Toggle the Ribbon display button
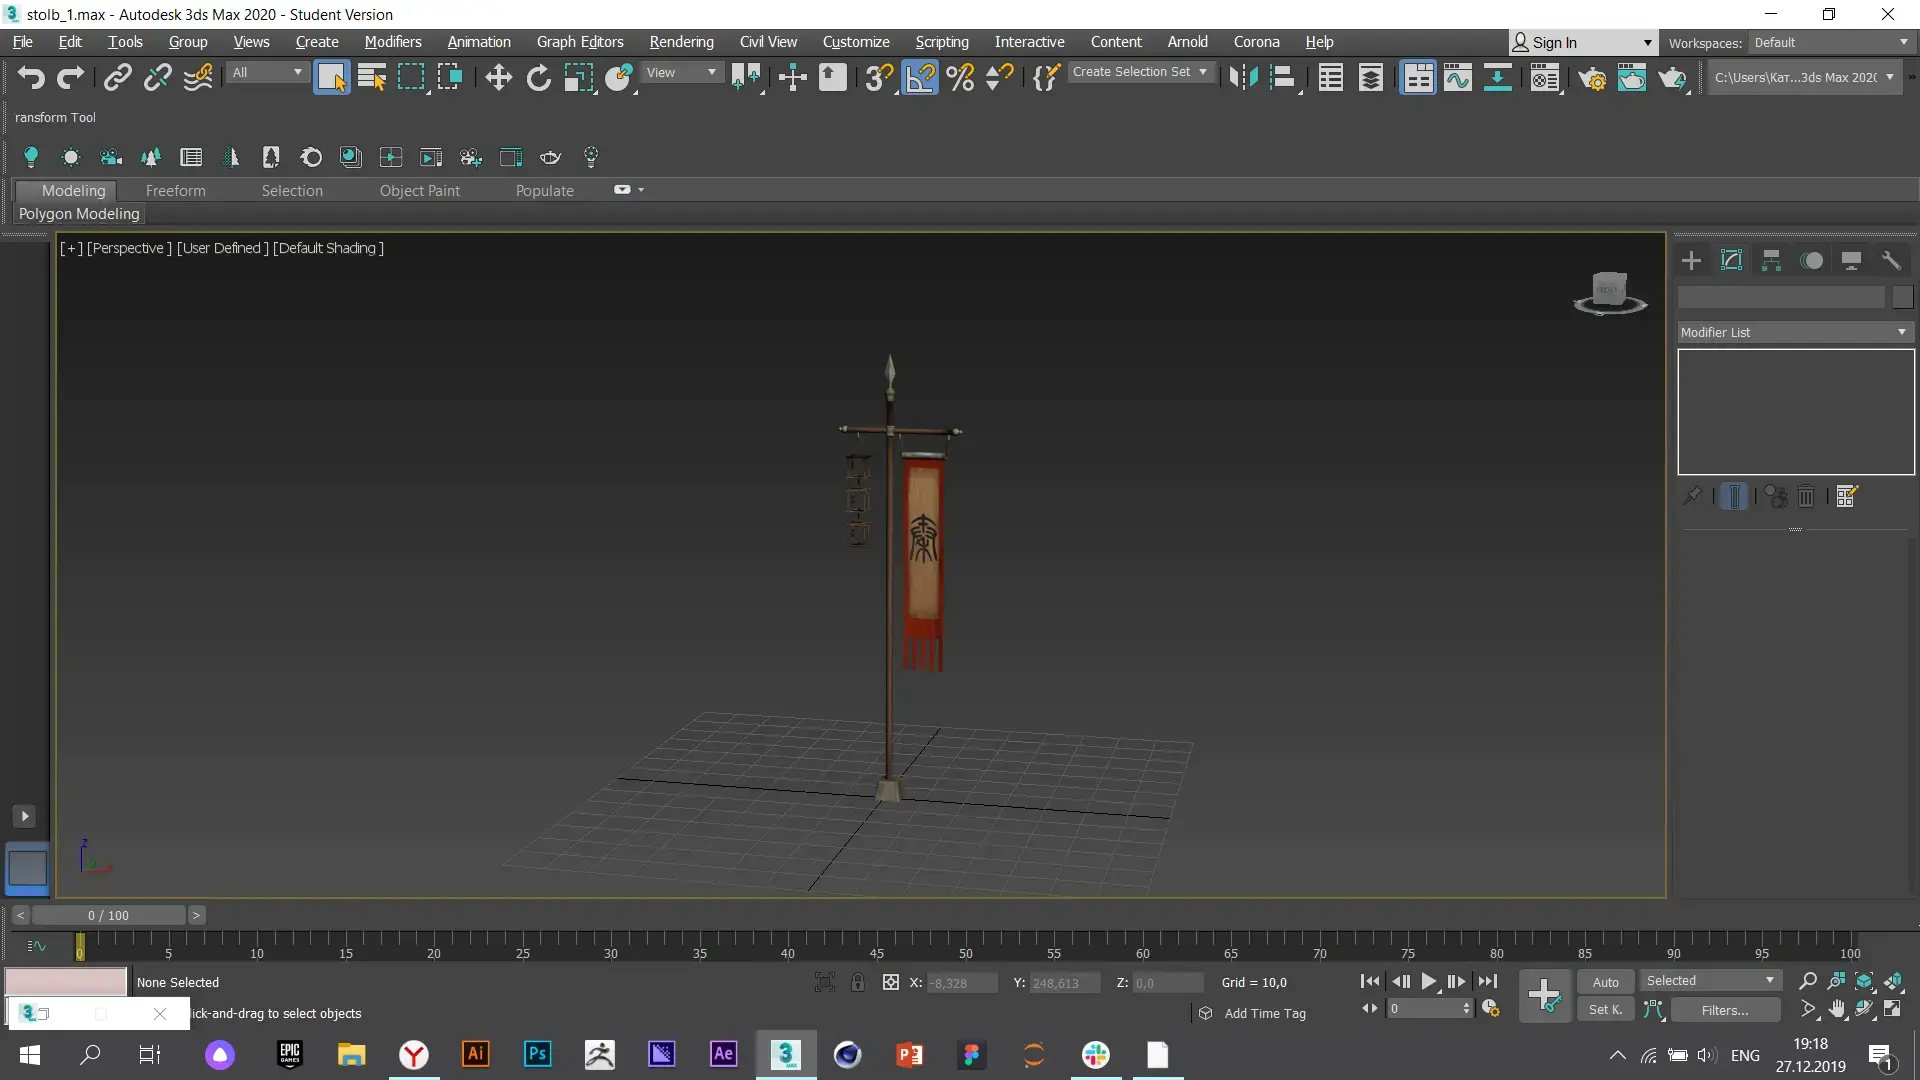This screenshot has height=1080, width=1920. click(x=1417, y=77)
